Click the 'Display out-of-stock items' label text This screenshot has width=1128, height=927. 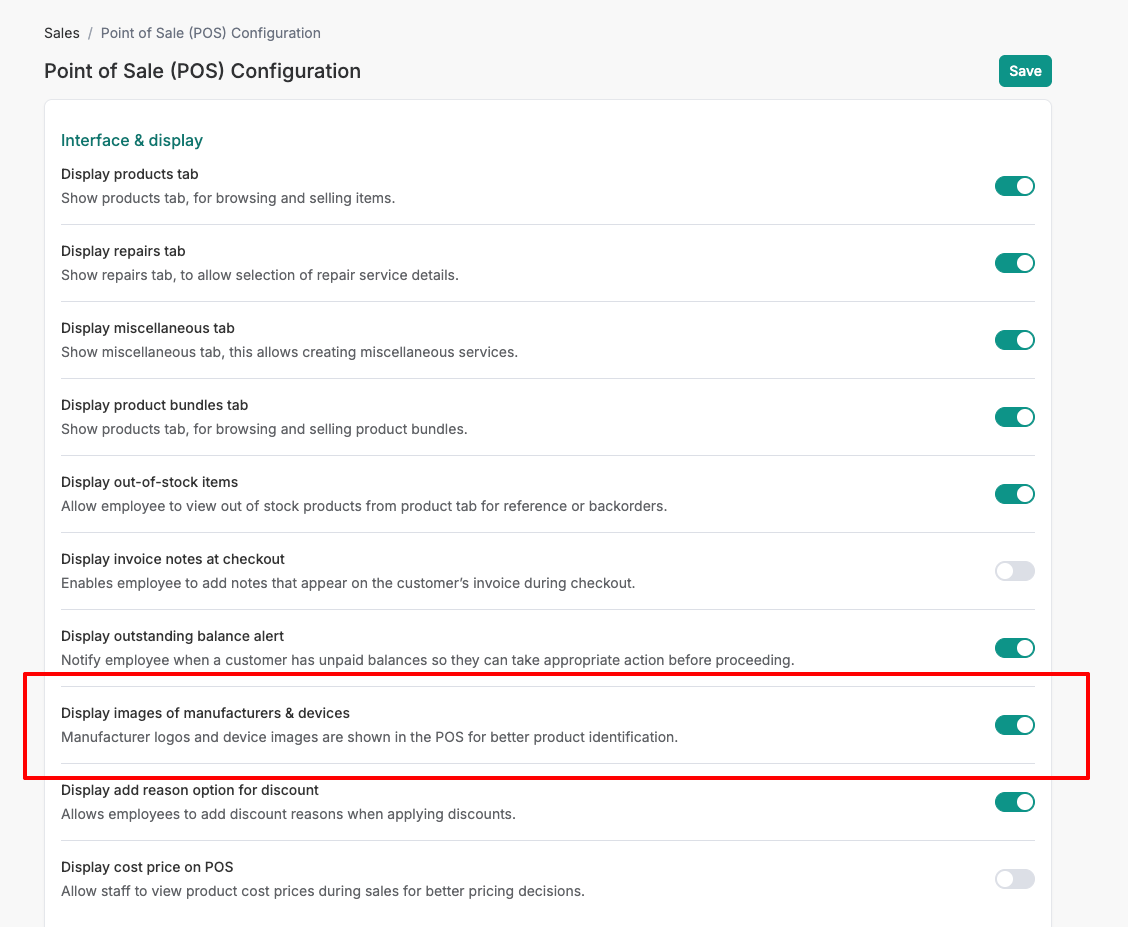149,482
